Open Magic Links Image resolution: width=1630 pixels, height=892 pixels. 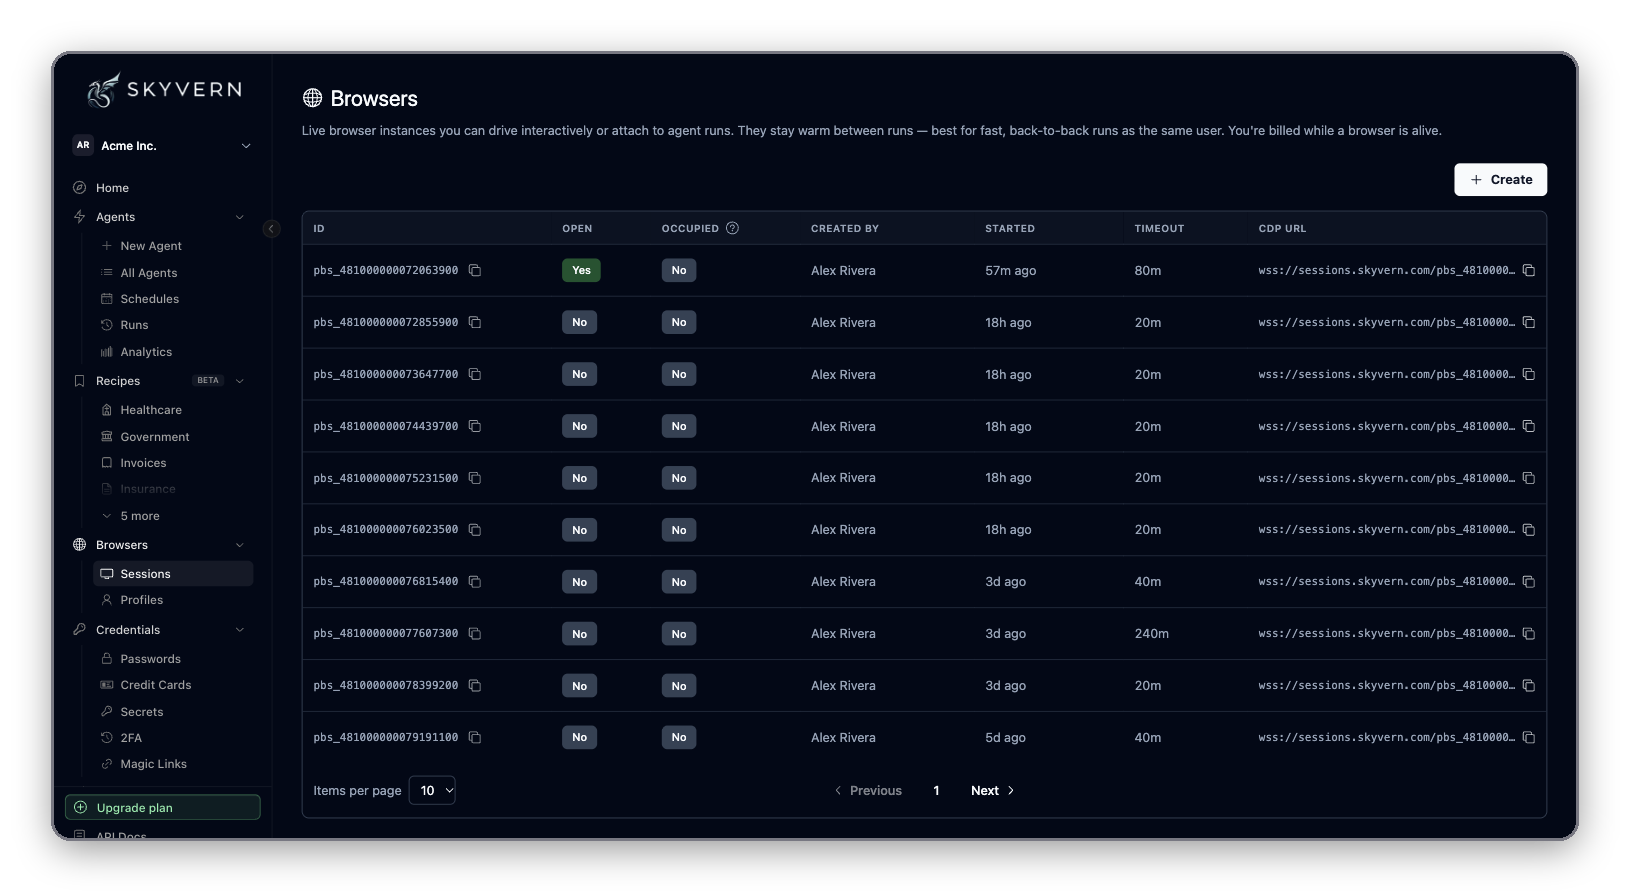[x=153, y=764]
